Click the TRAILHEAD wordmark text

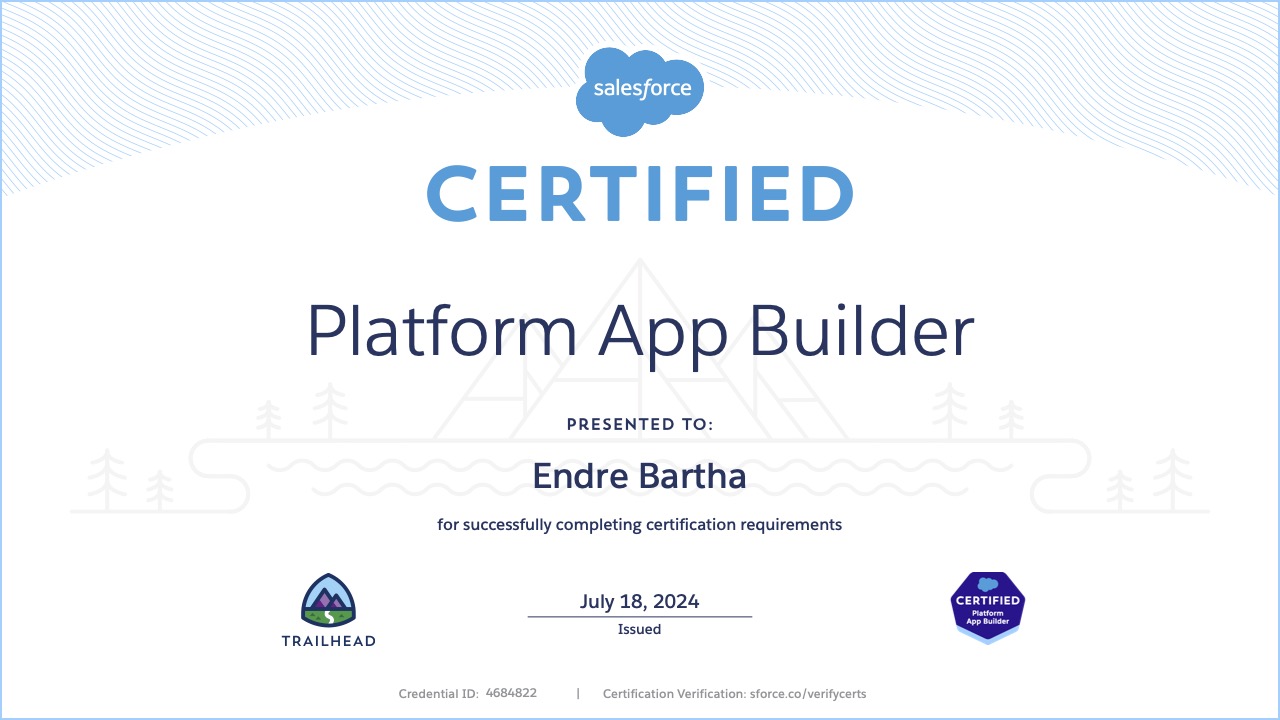pyautogui.click(x=329, y=640)
